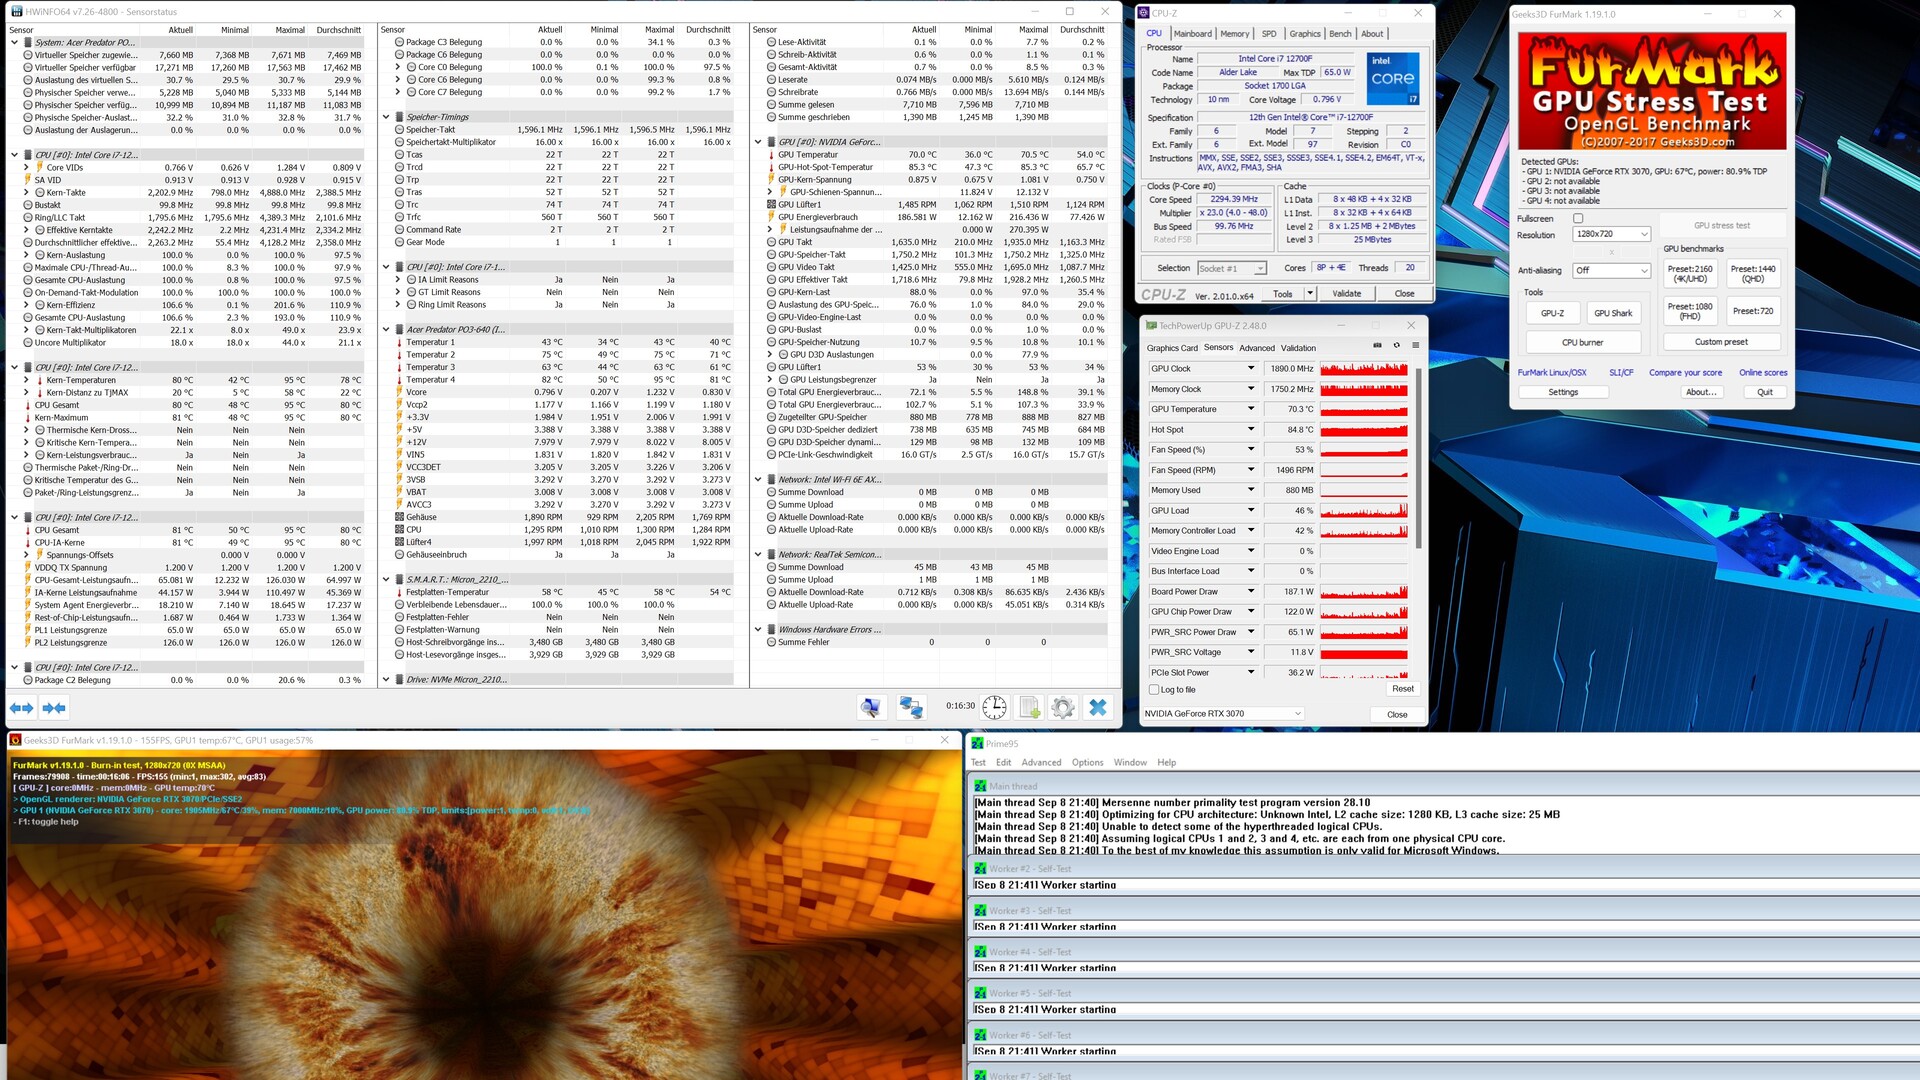This screenshot has height=1080, width=1920.
Task: Open HWiNFO sensor settings gear
Action: click(1063, 707)
